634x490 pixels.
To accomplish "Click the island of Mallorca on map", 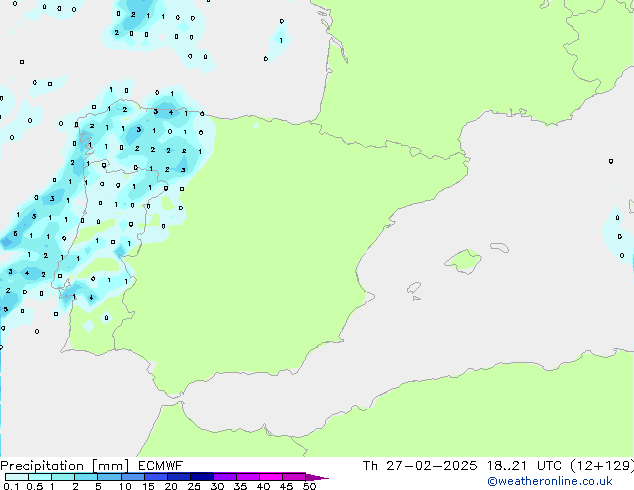I will click(463, 262).
